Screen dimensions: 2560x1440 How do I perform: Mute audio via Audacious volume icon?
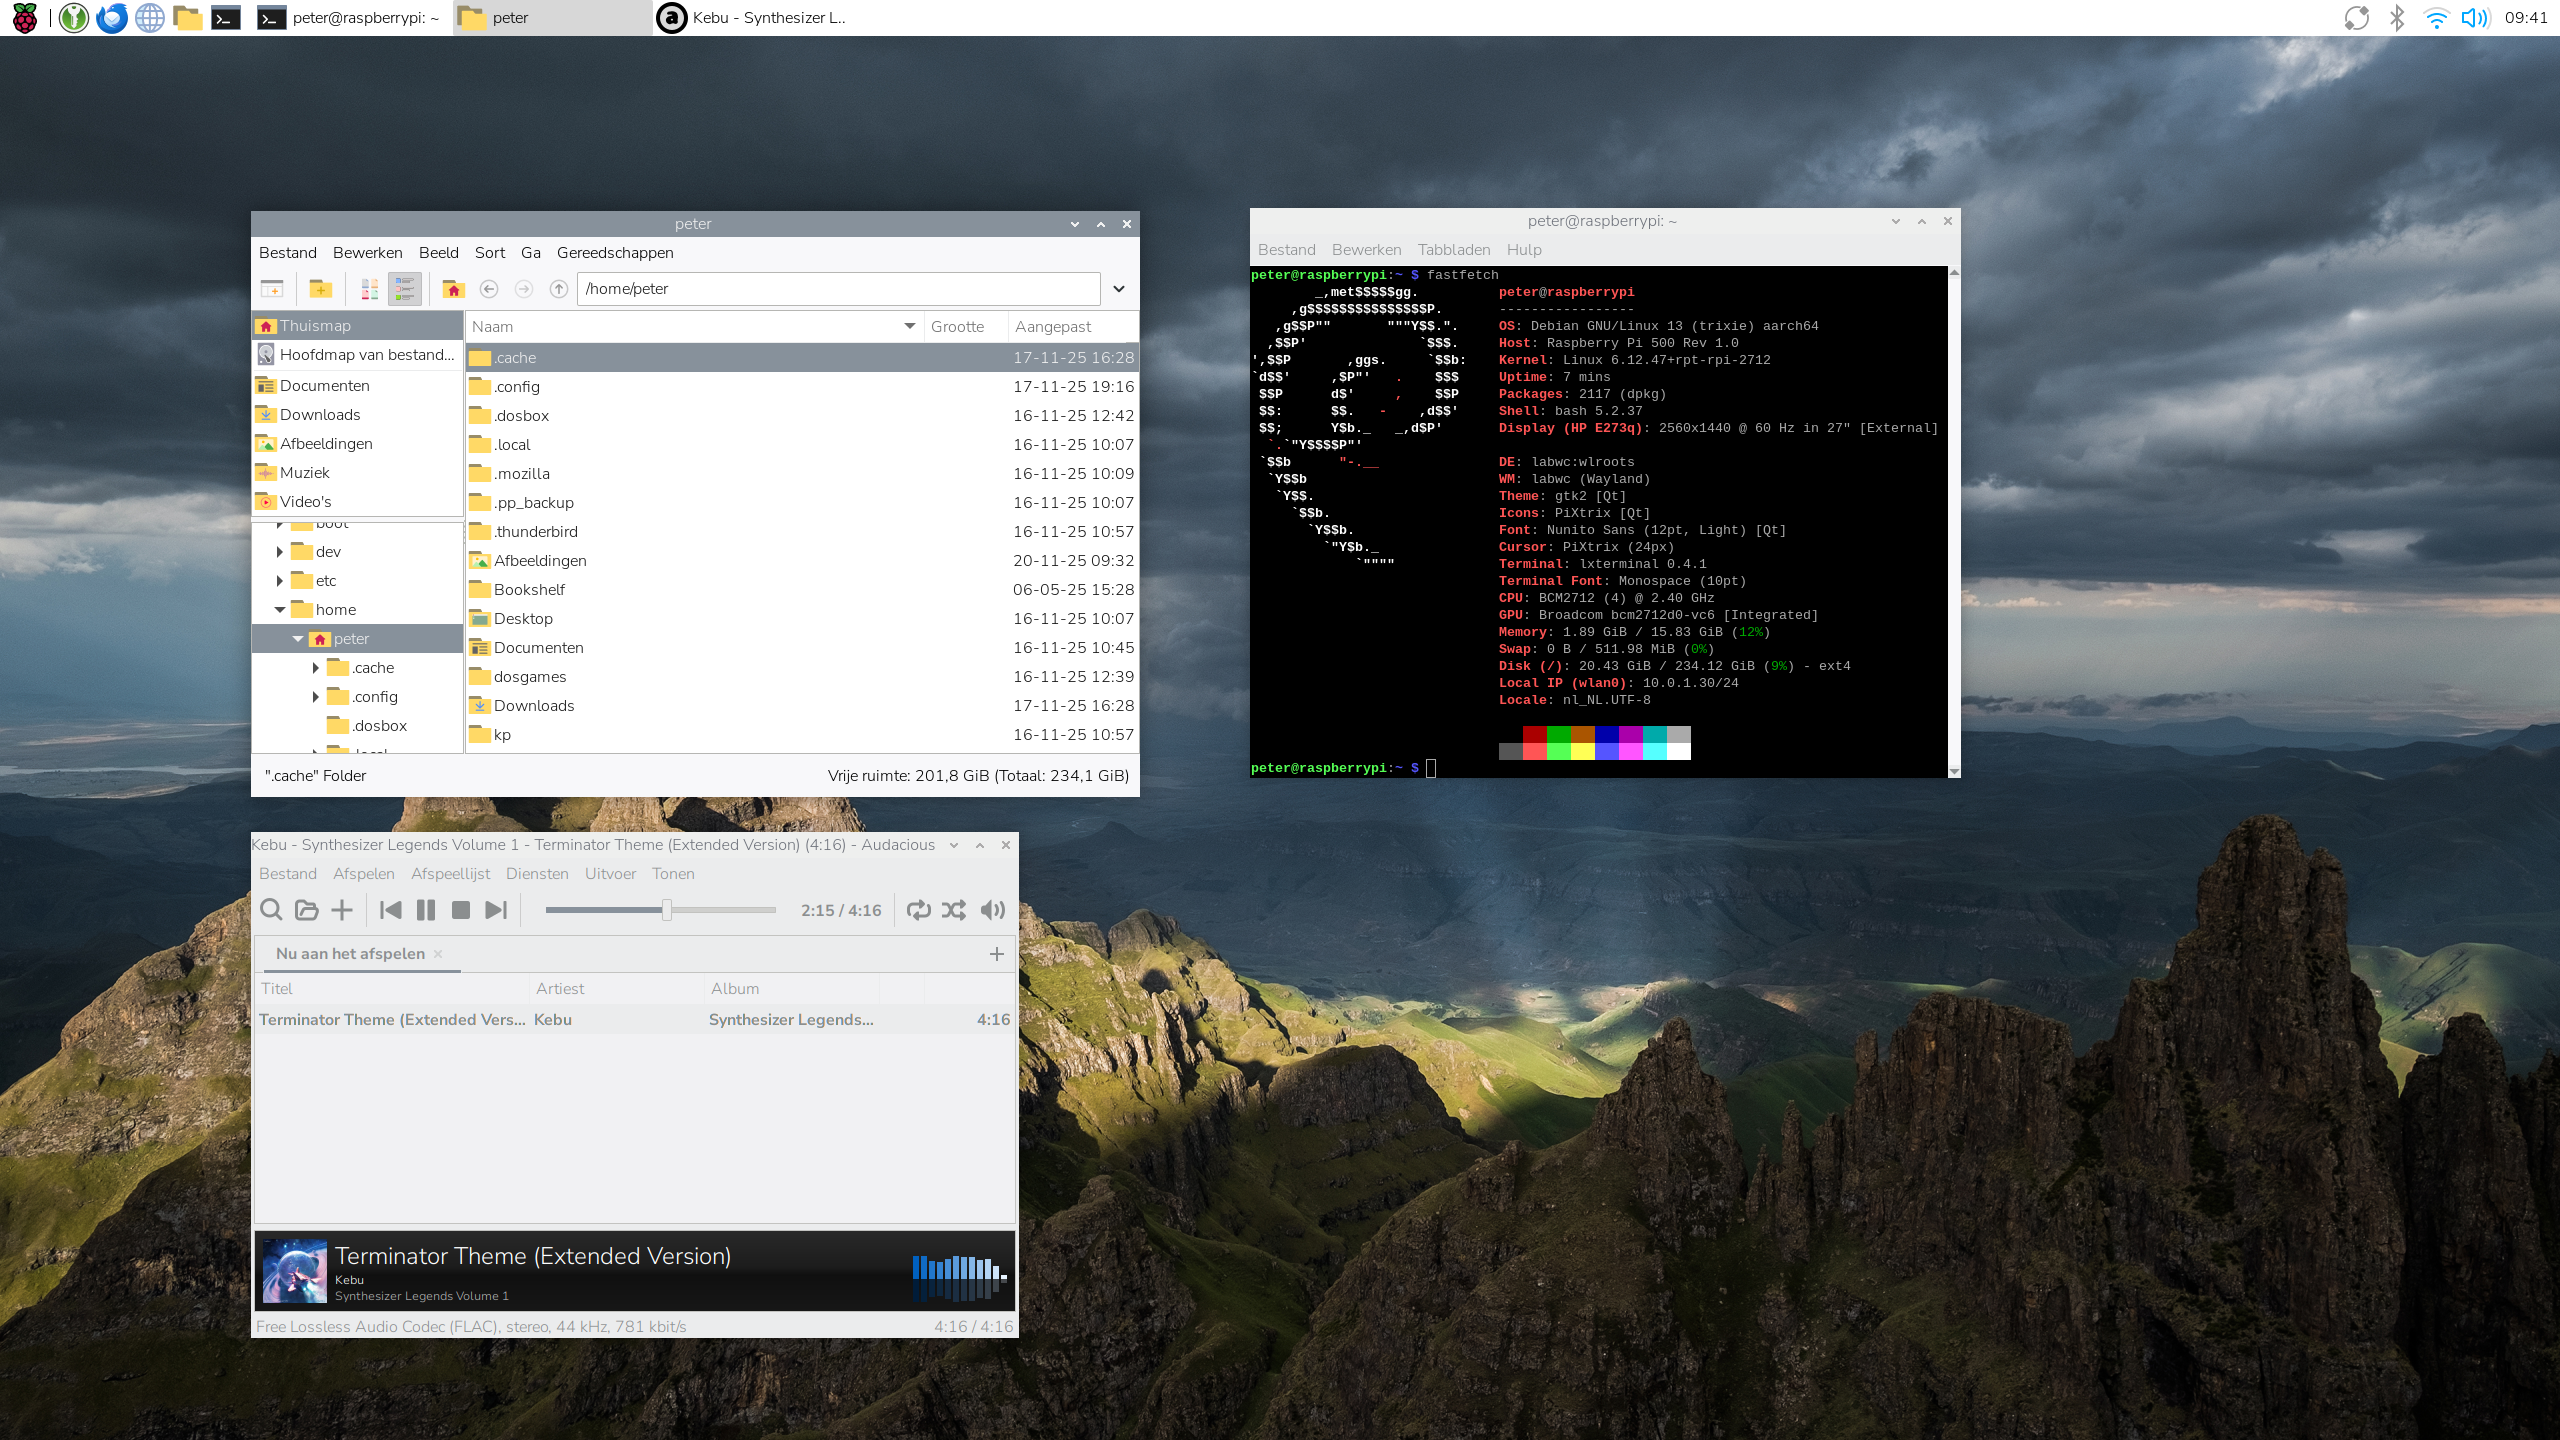992,910
